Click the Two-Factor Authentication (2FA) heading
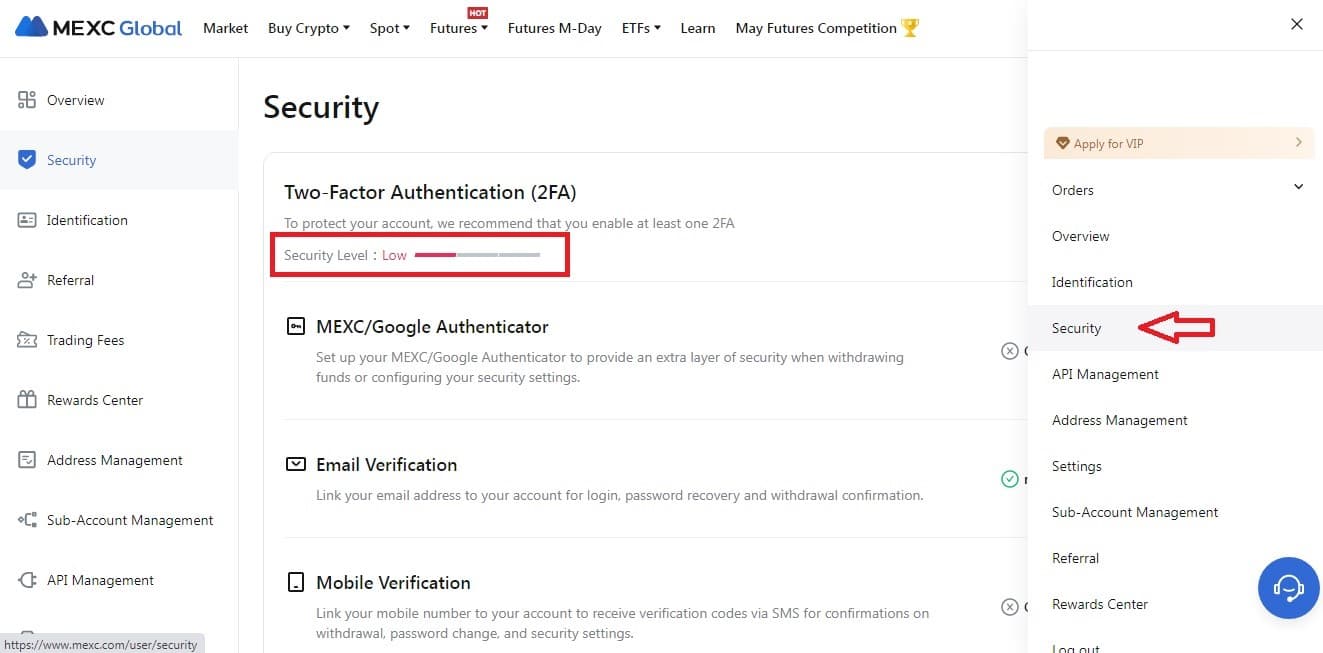 coord(430,192)
